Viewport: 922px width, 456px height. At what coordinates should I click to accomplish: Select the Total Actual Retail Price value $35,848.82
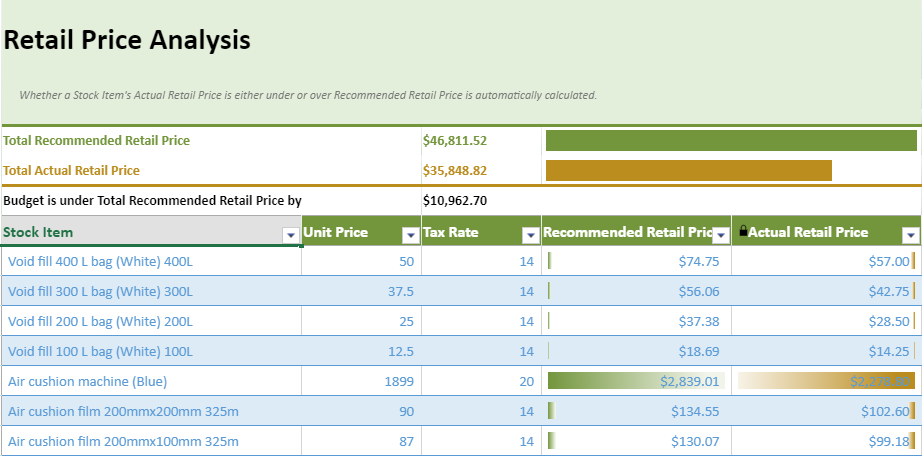point(455,171)
